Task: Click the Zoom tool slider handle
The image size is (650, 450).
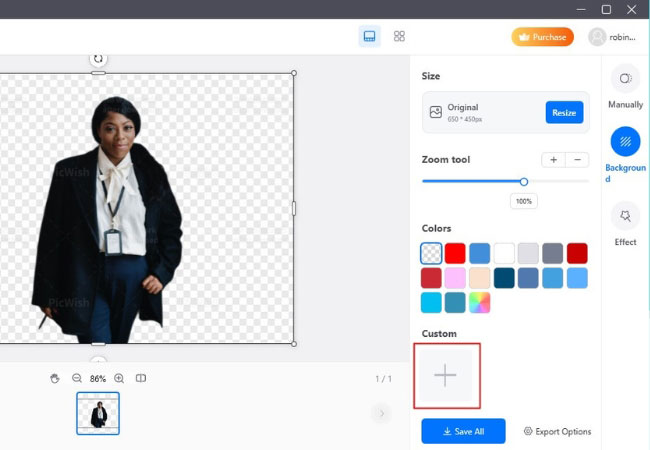Action: (523, 181)
